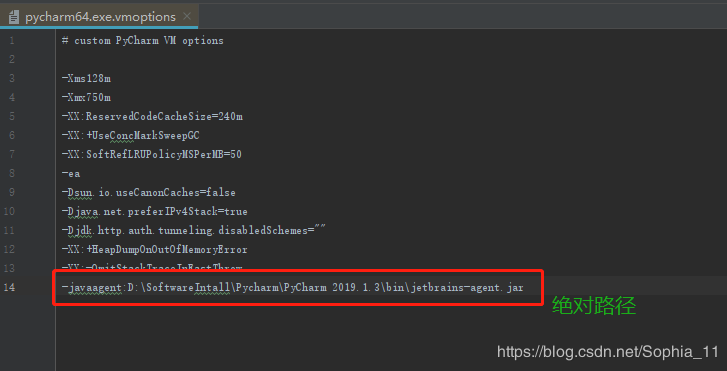Screen dimensions: 727x371
Task: Click line number 1 in gutter
Action: (x=12, y=41)
